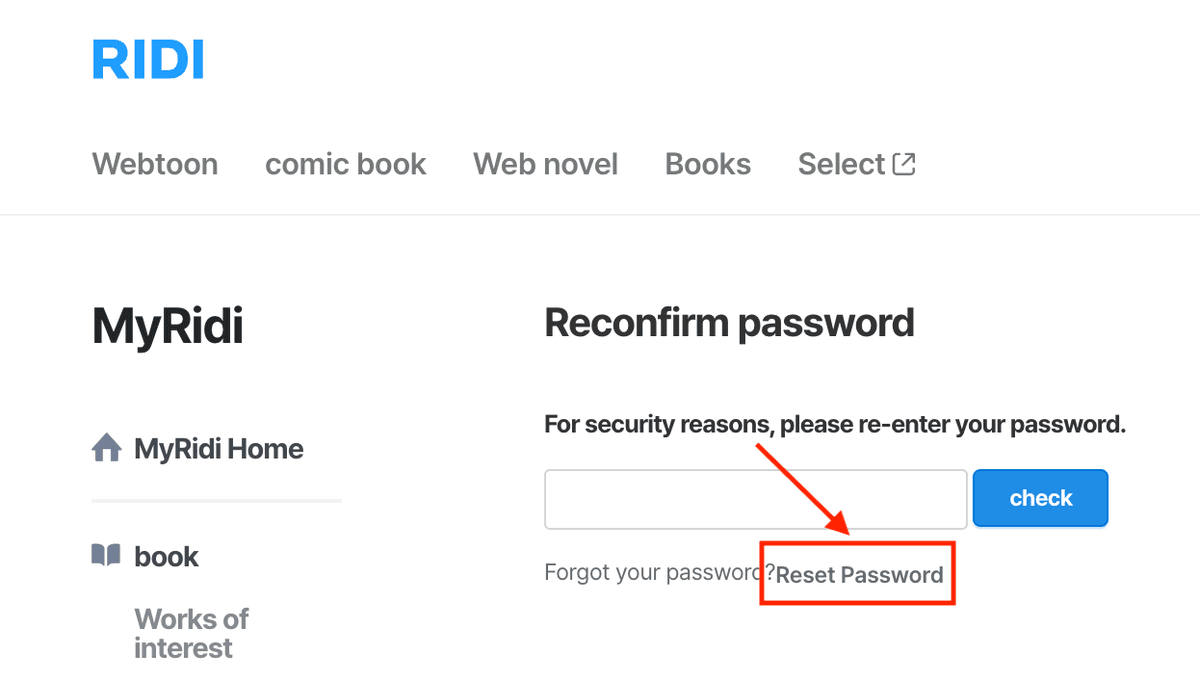The image size is (1200, 682).
Task: Open the comic book section
Action: (x=345, y=164)
